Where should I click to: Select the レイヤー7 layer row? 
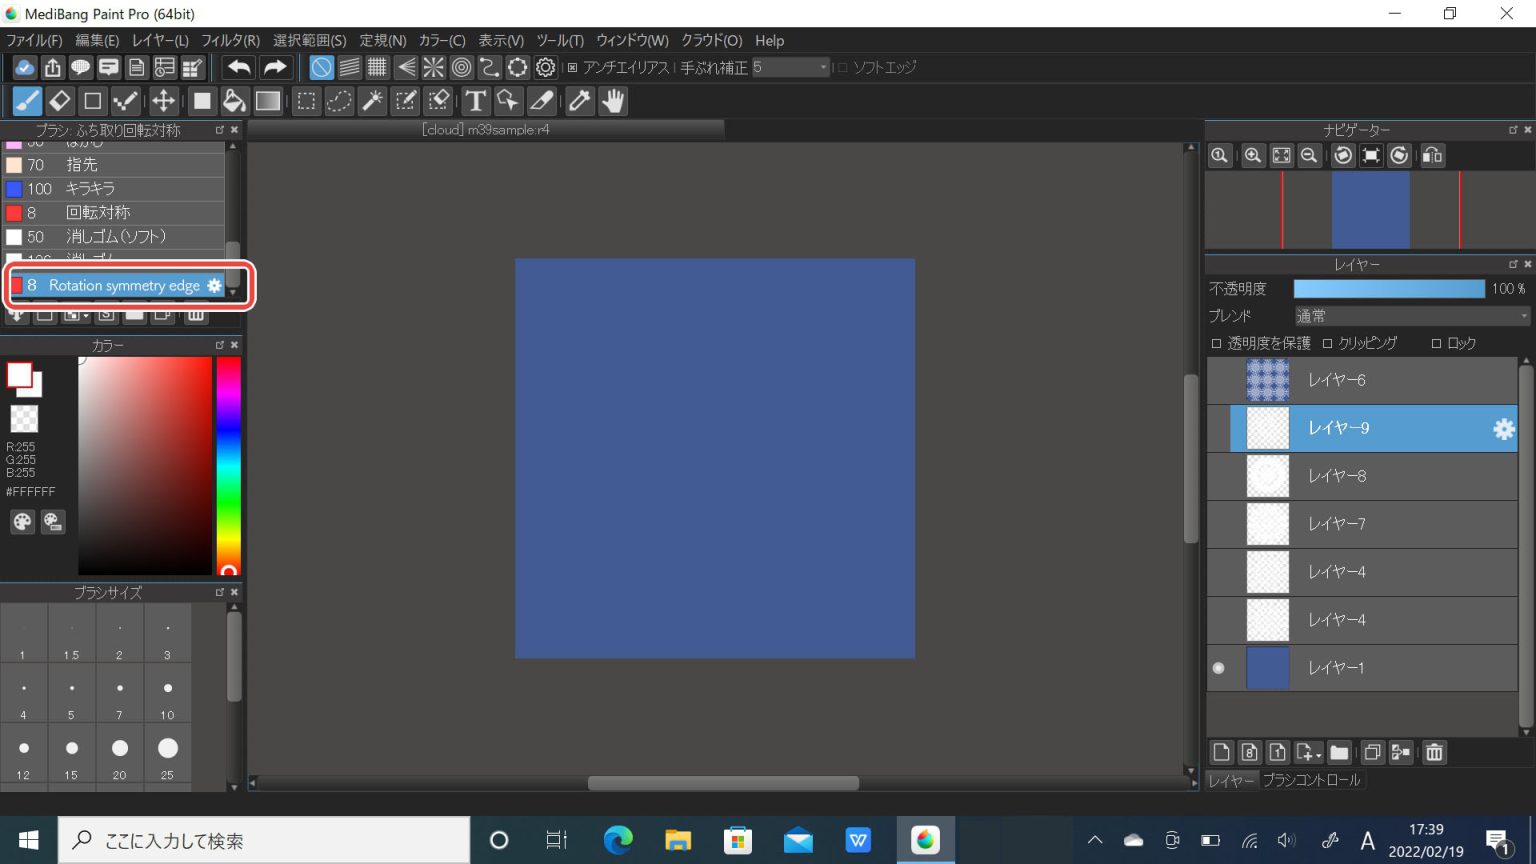point(1362,524)
